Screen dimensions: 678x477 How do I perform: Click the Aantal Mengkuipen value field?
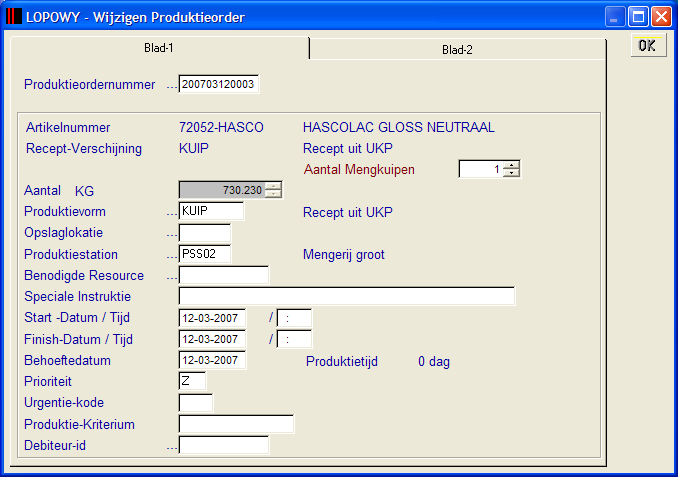[x=481, y=169]
